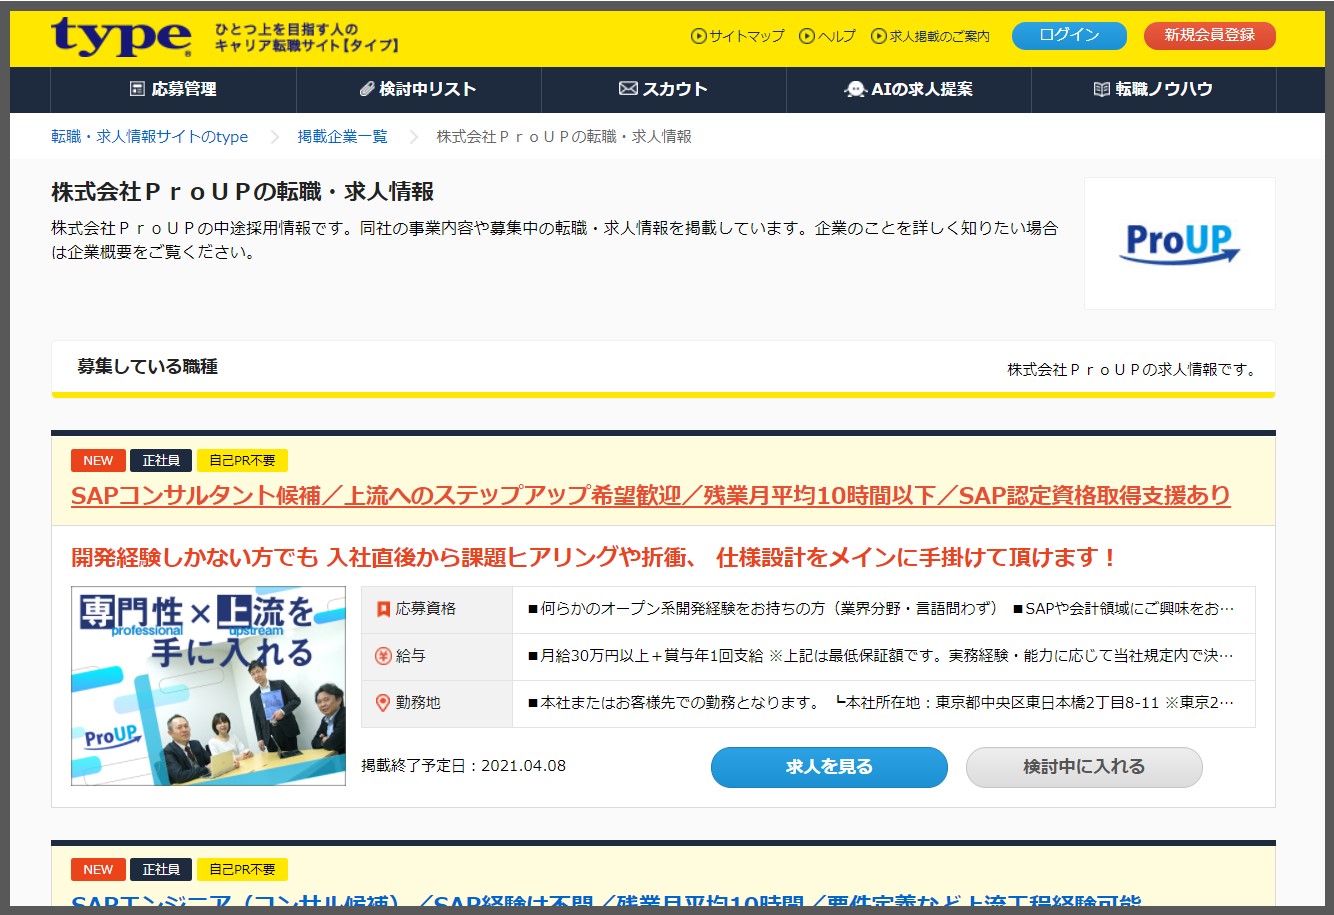Click the 勤務地 location pin icon
The width and height of the screenshot is (1334, 915).
pyautogui.click(x=383, y=703)
